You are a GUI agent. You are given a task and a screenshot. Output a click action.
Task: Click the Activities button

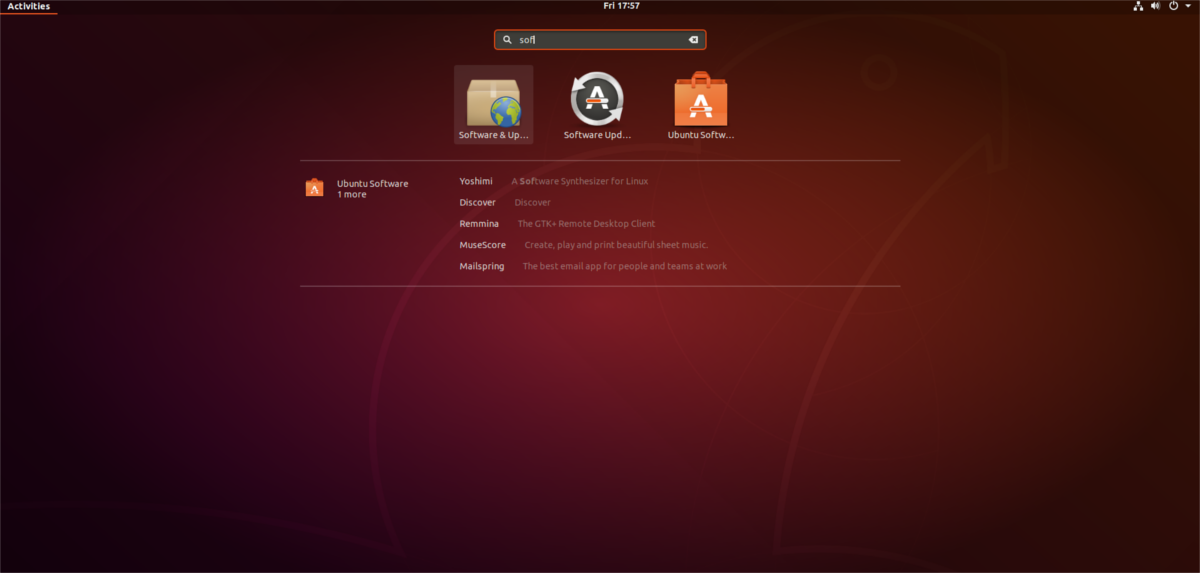tap(28, 6)
